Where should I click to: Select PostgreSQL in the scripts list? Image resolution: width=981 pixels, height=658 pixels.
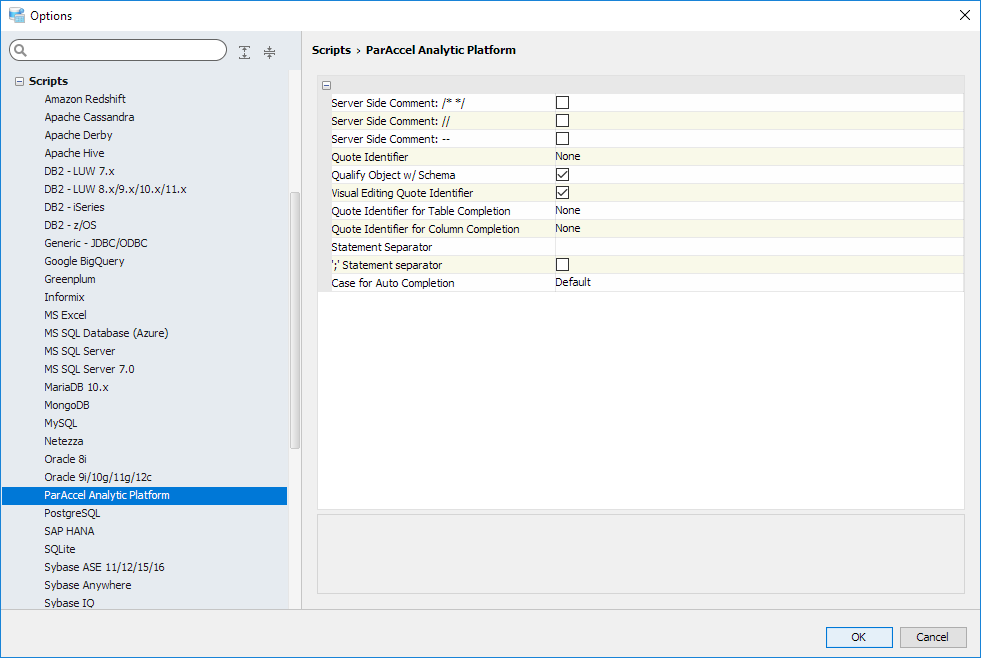coord(72,513)
